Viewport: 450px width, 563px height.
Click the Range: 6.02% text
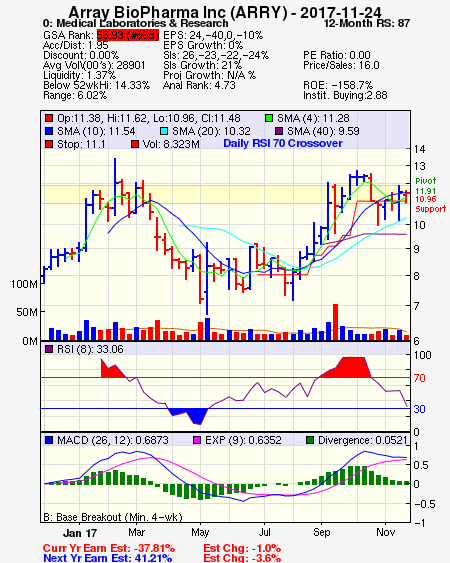pos(75,96)
